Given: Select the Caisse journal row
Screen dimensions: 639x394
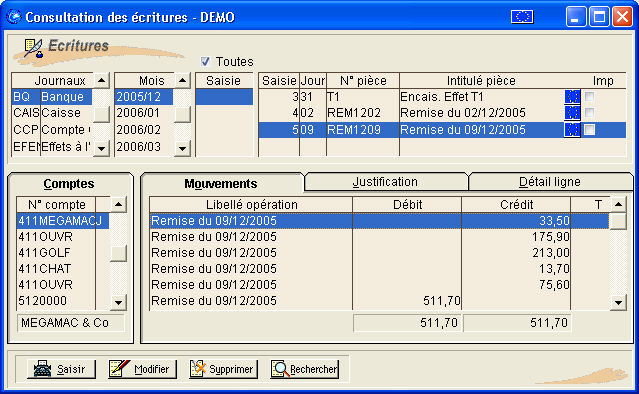Looking at the screenshot, I should (52, 113).
